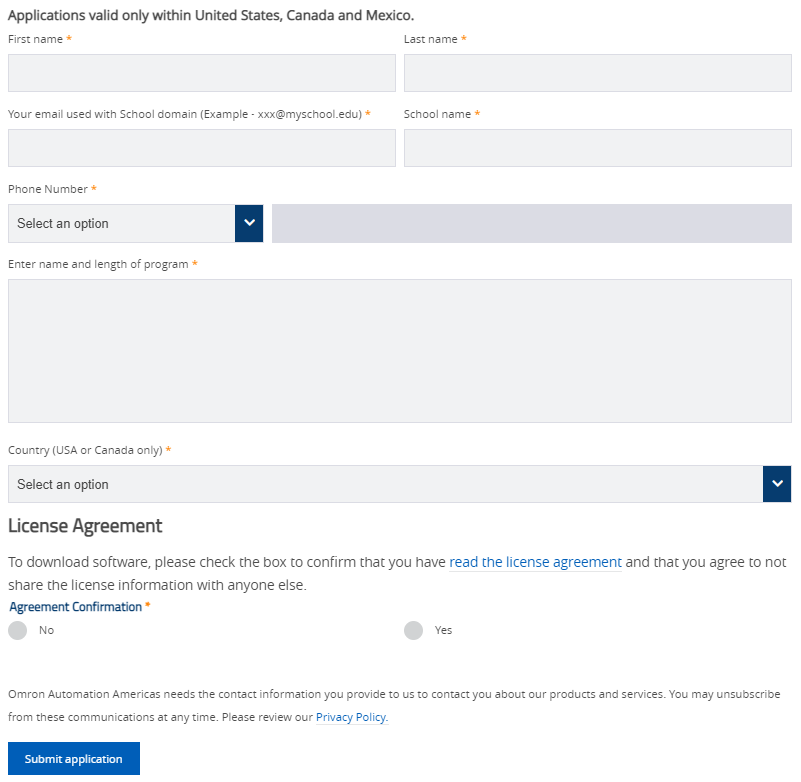Click the phone country code dropdown arrow
The image size is (801, 782).
point(249,223)
